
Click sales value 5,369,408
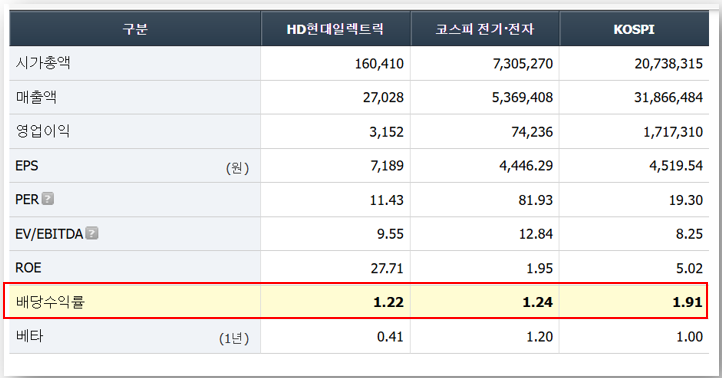click(523, 98)
